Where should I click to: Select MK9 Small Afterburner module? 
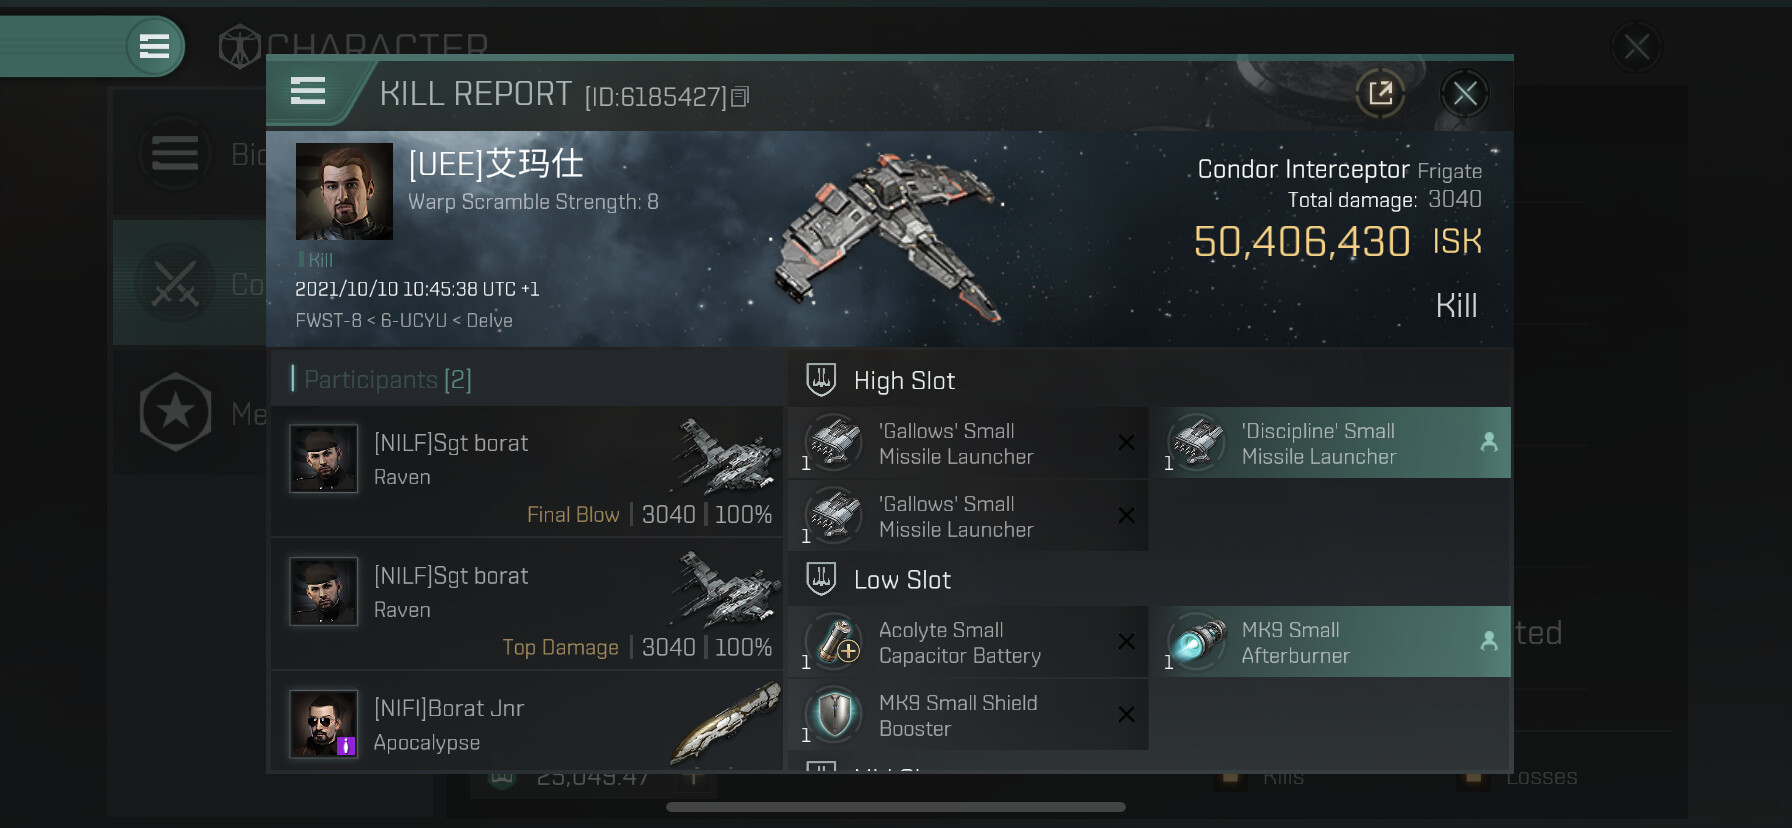point(1330,642)
